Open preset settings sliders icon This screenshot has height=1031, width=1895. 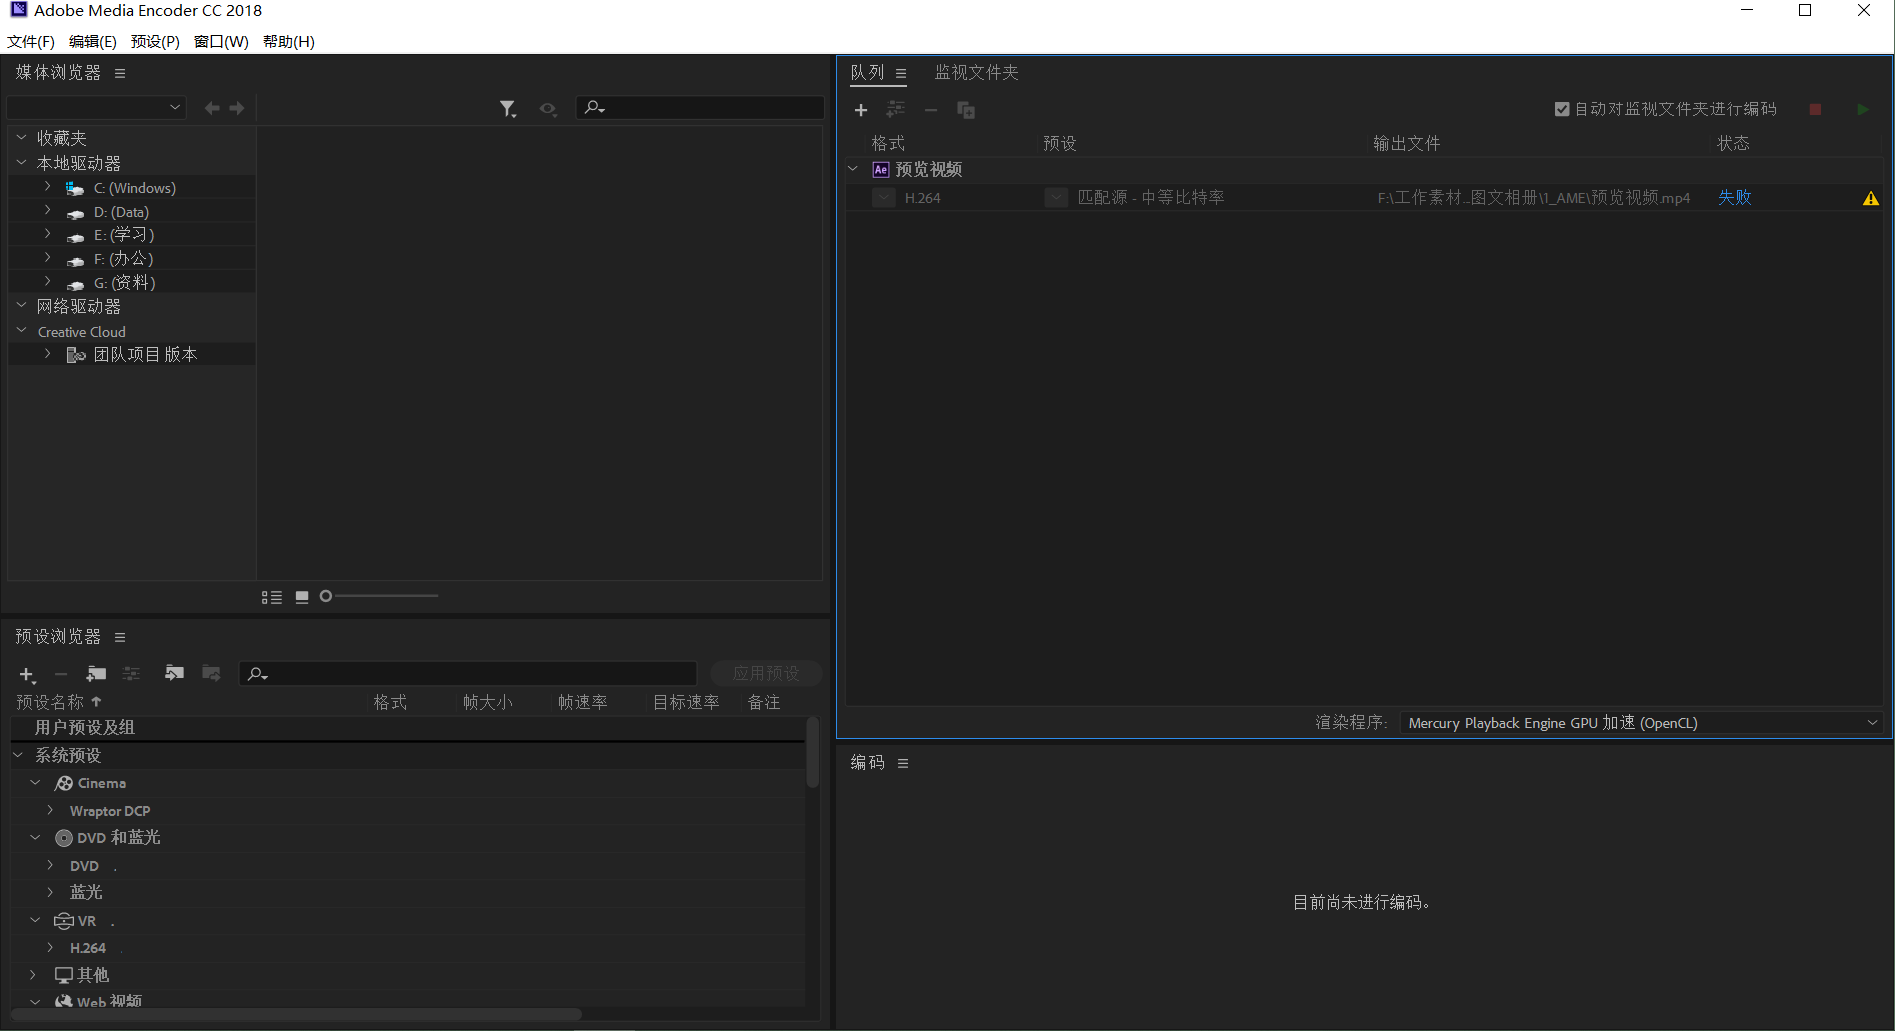131,674
